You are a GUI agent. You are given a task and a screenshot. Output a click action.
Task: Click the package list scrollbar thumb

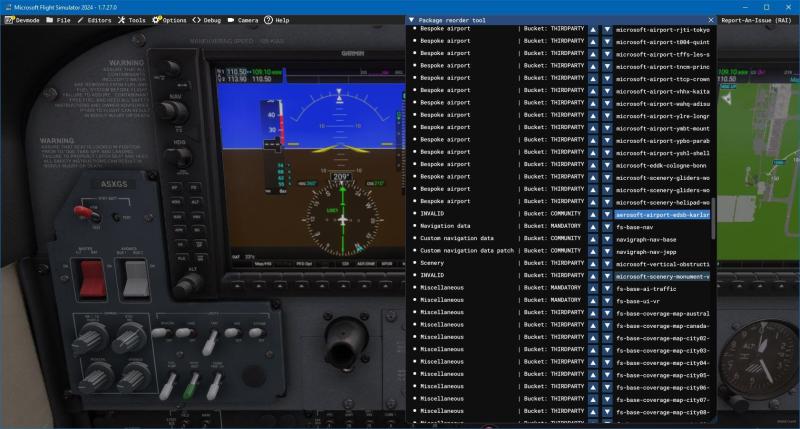[713, 219]
